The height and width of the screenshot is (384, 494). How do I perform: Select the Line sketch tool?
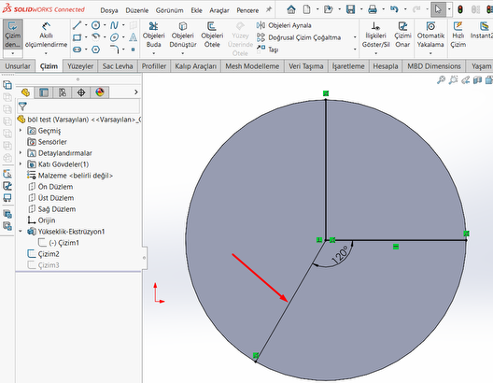coord(77,25)
